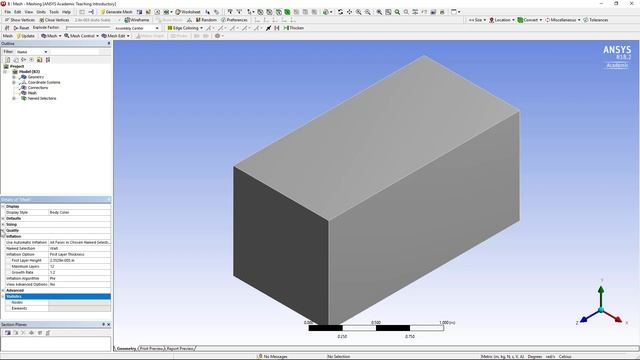Open the Tools menu

coord(54,12)
